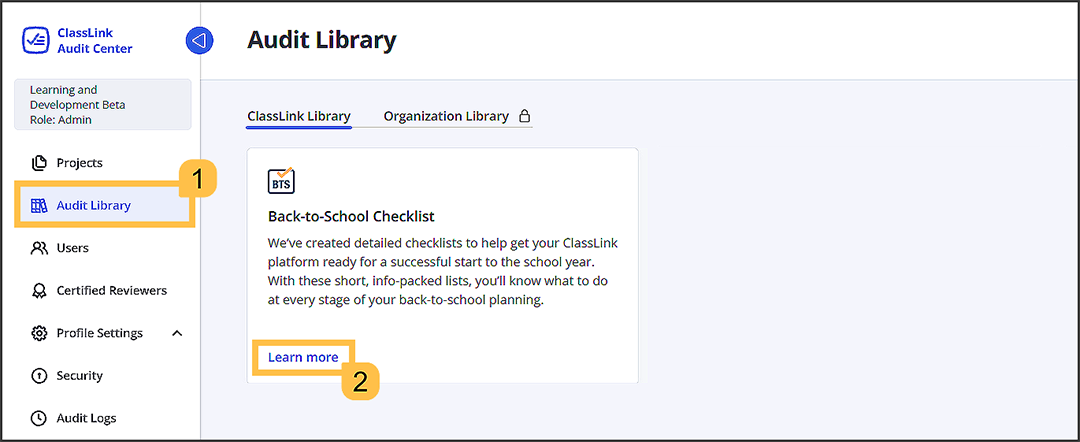Image resolution: width=1080 pixels, height=442 pixels.
Task: Click the BTS checklist icon
Action: click(281, 180)
